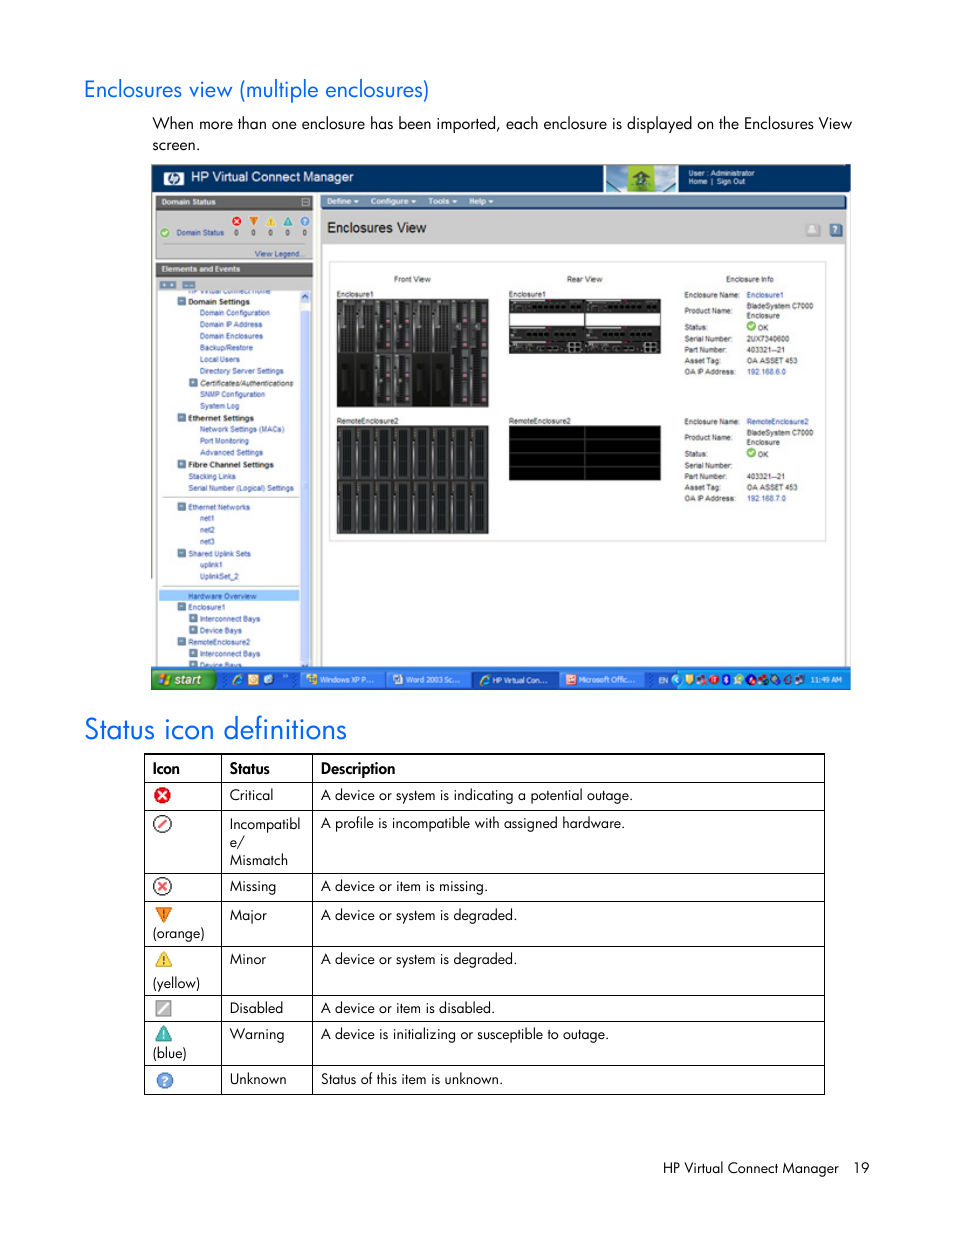Open the help question icon in Enclosures View
The height and width of the screenshot is (1235, 954).
tap(836, 230)
